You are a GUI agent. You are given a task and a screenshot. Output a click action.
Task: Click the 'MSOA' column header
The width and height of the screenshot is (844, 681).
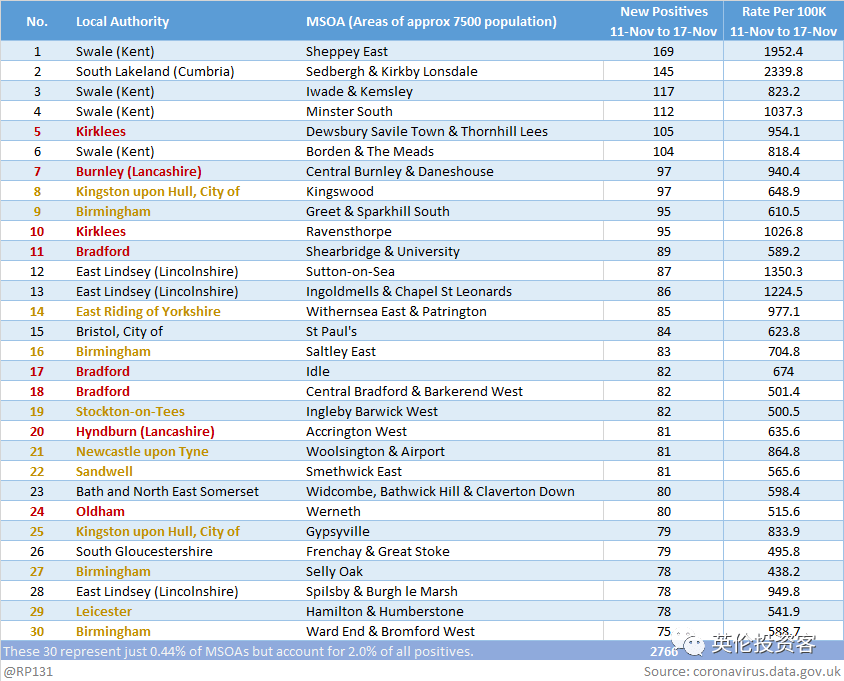(x=431, y=21)
